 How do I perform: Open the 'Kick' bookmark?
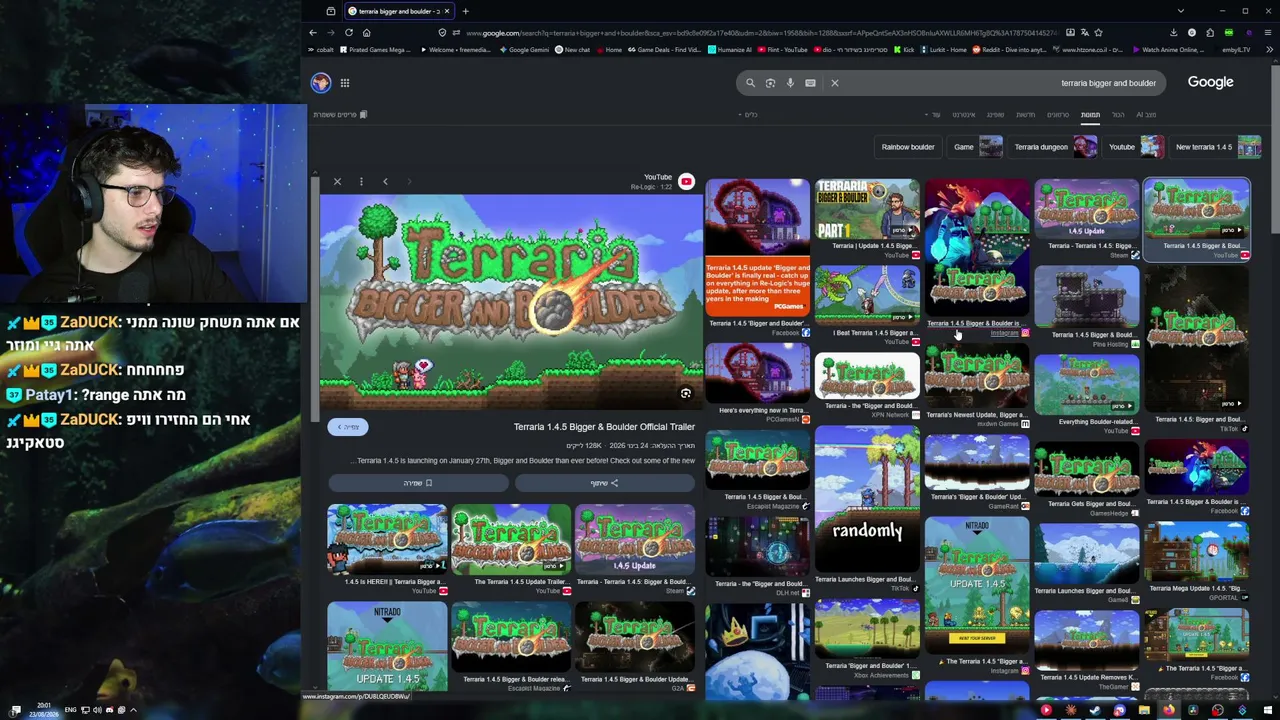click(x=904, y=49)
